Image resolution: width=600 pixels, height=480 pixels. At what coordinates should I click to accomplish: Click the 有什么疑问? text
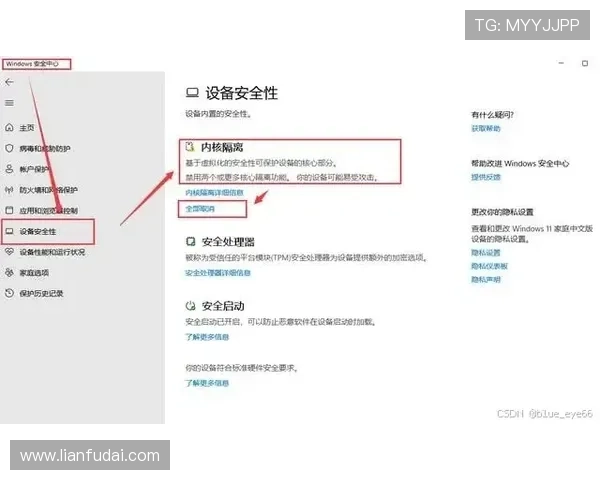pos(492,114)
